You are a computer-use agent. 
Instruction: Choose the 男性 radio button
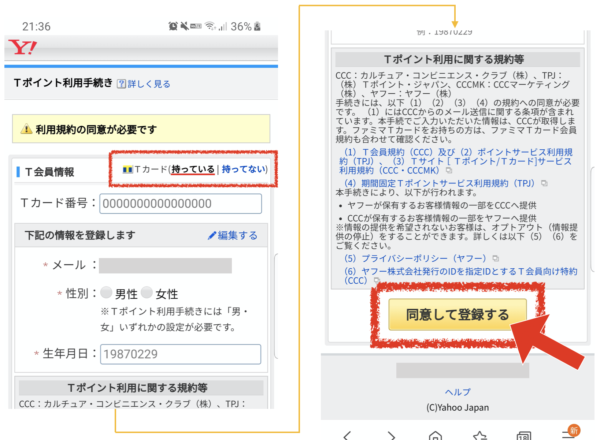106,293
